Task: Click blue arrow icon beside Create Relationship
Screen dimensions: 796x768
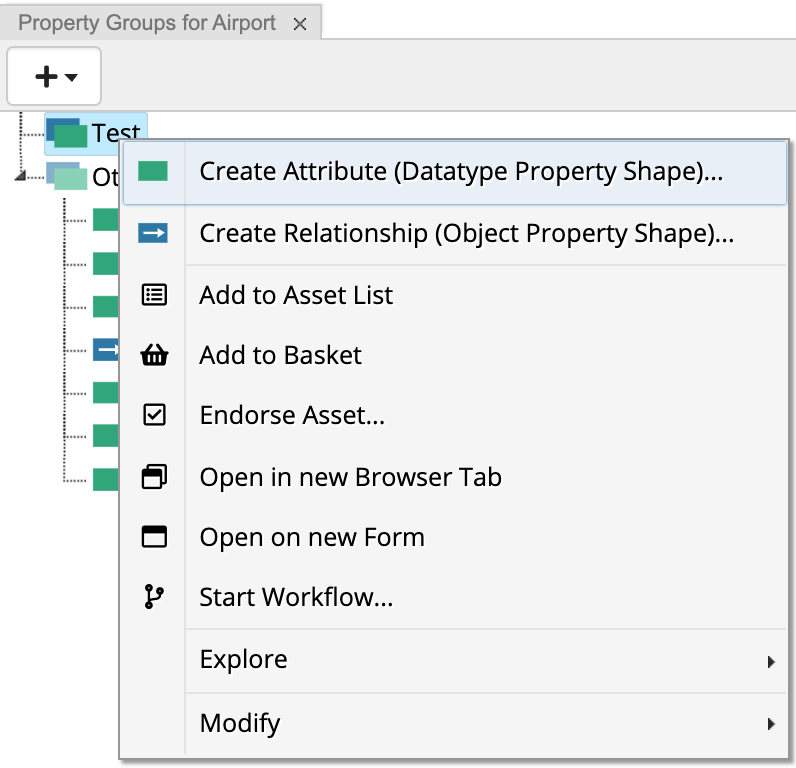Action: pyautogui.click(x=153, y=233)
